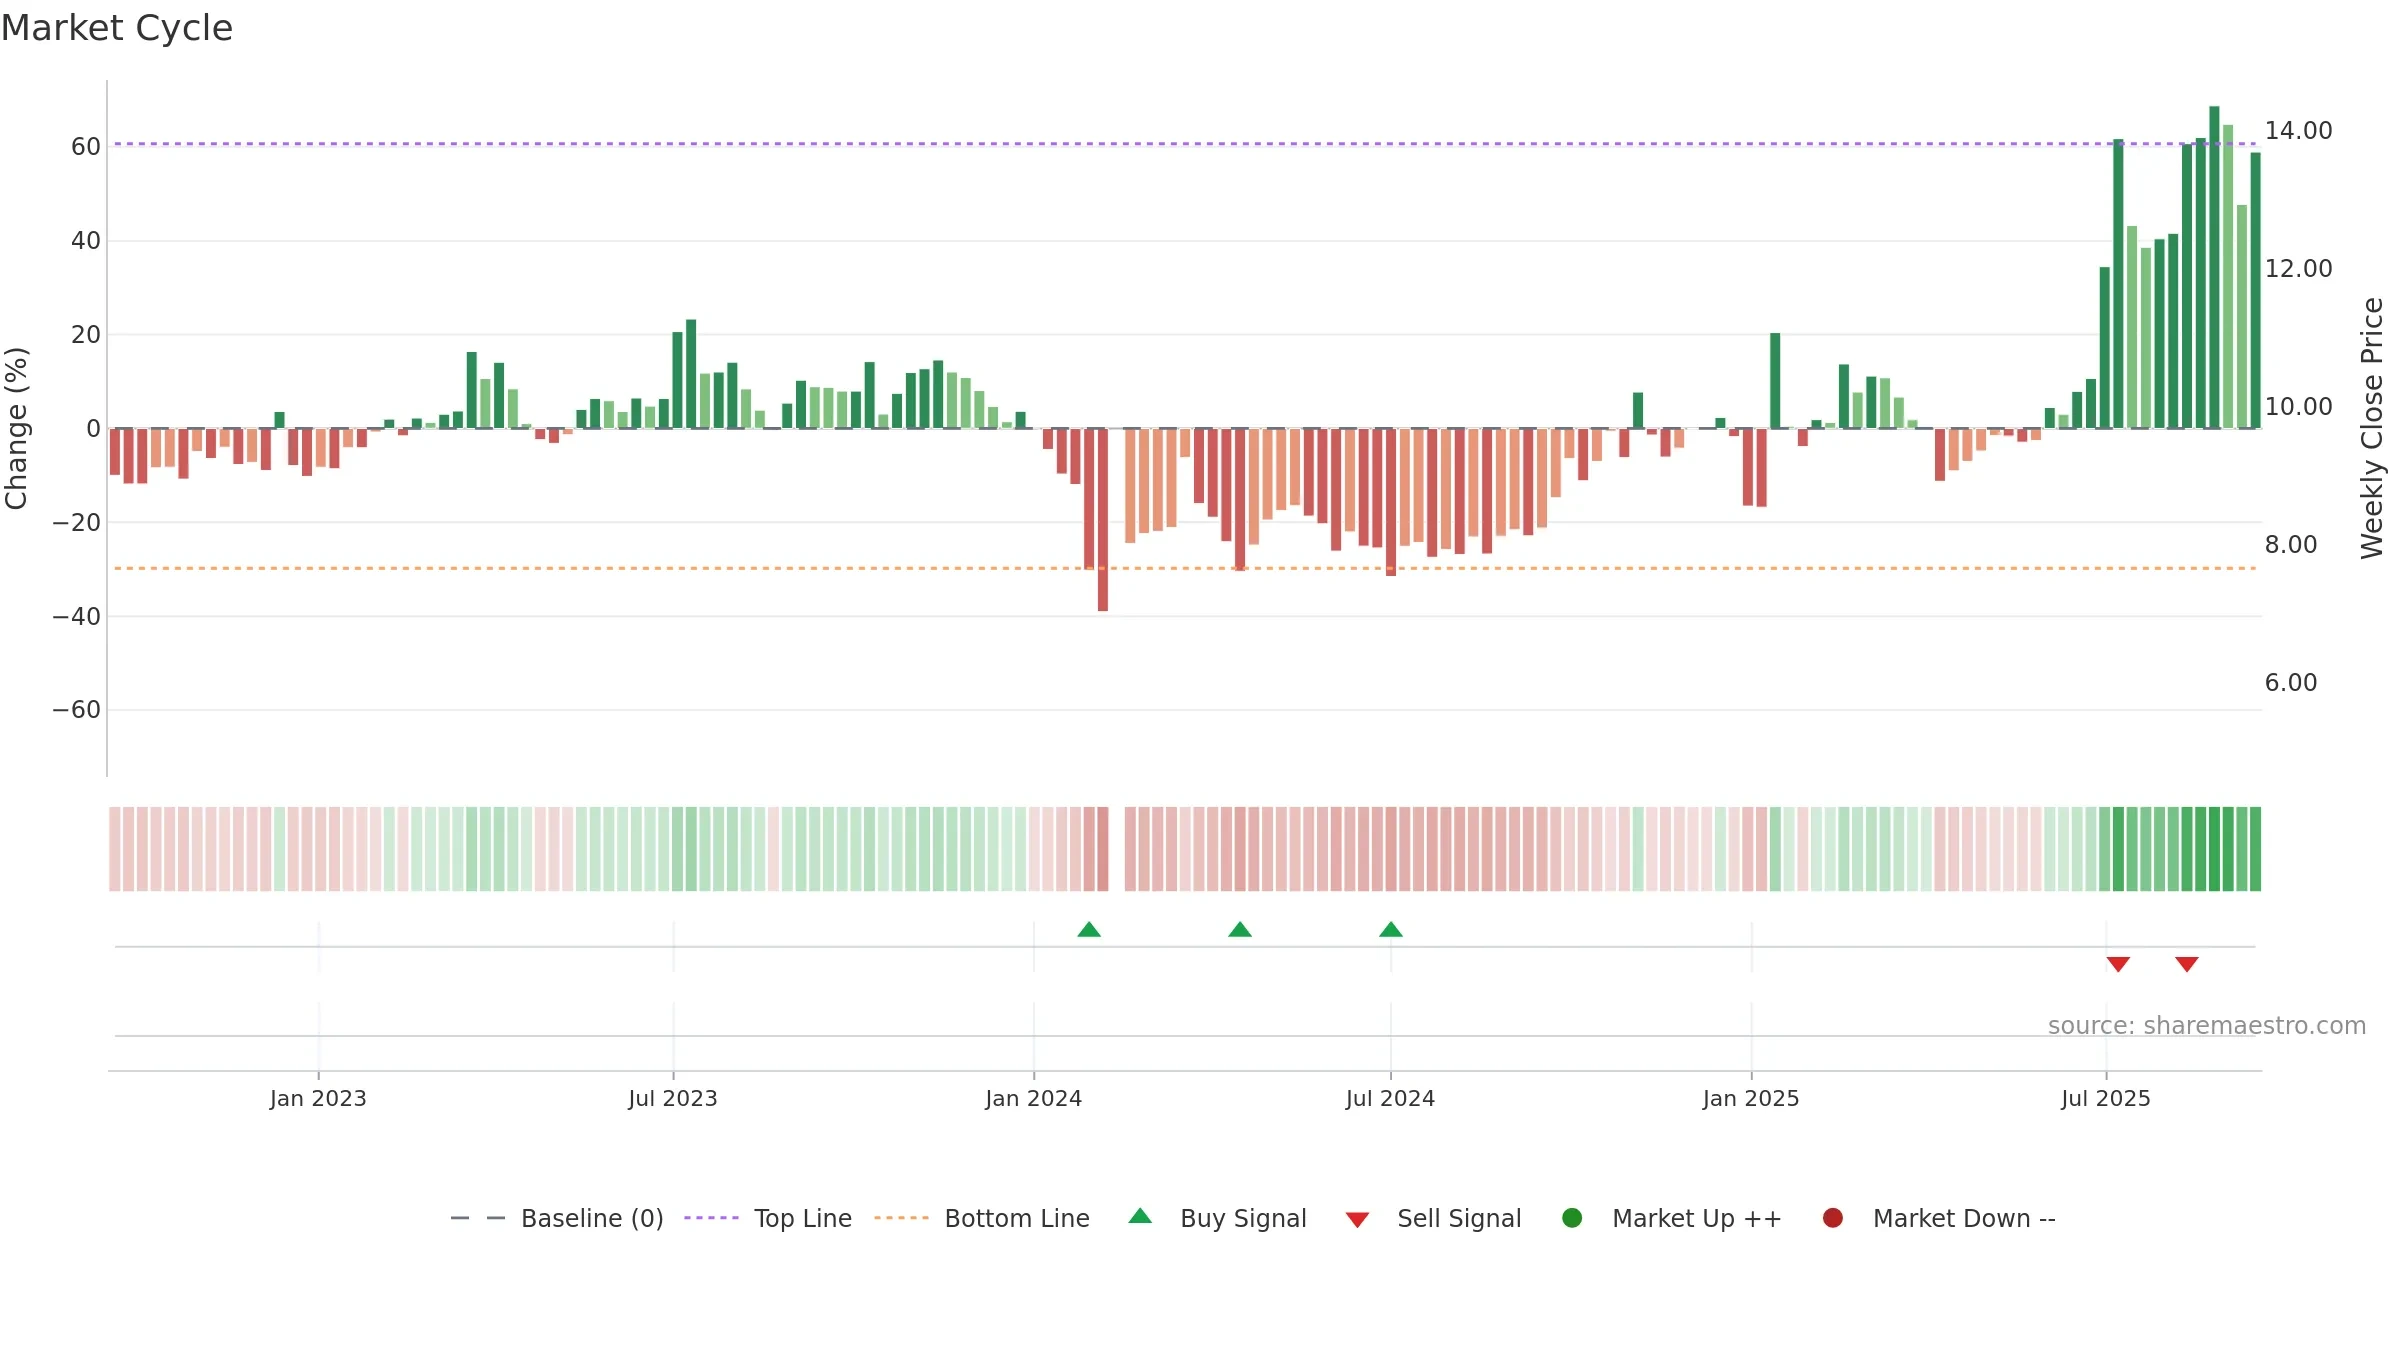Toggle the Bottom Line legend entry
The image size is (2400, 1350).
982,1218
